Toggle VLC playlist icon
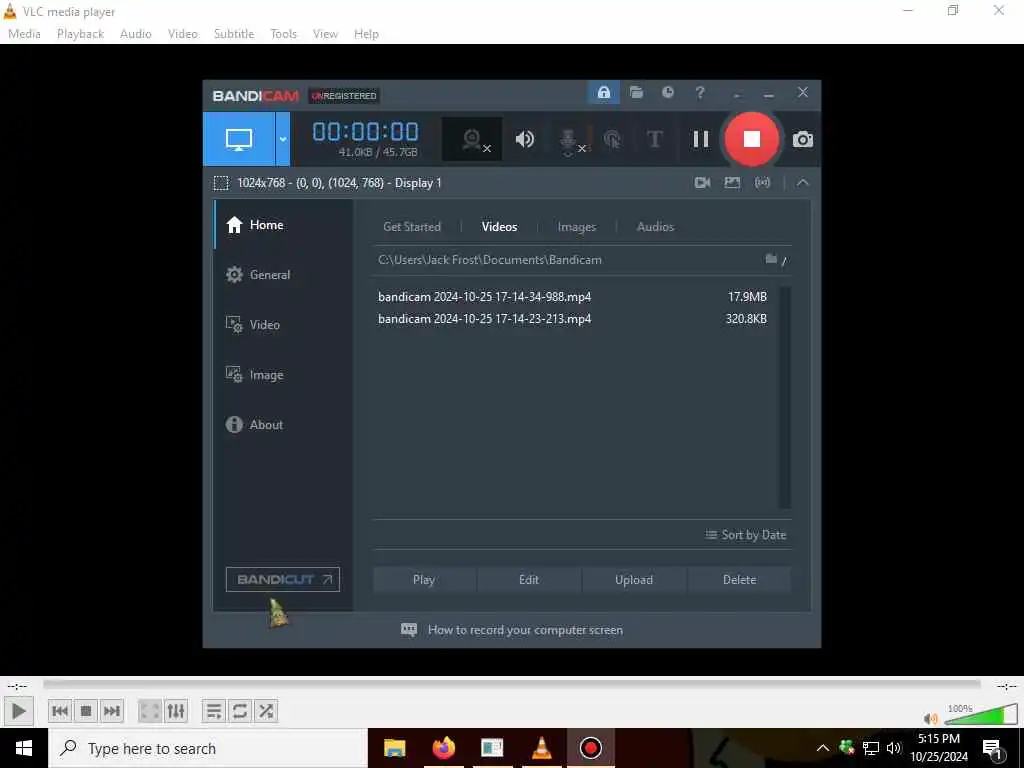The image size is (1024, 768). click(x=214, y=711)
